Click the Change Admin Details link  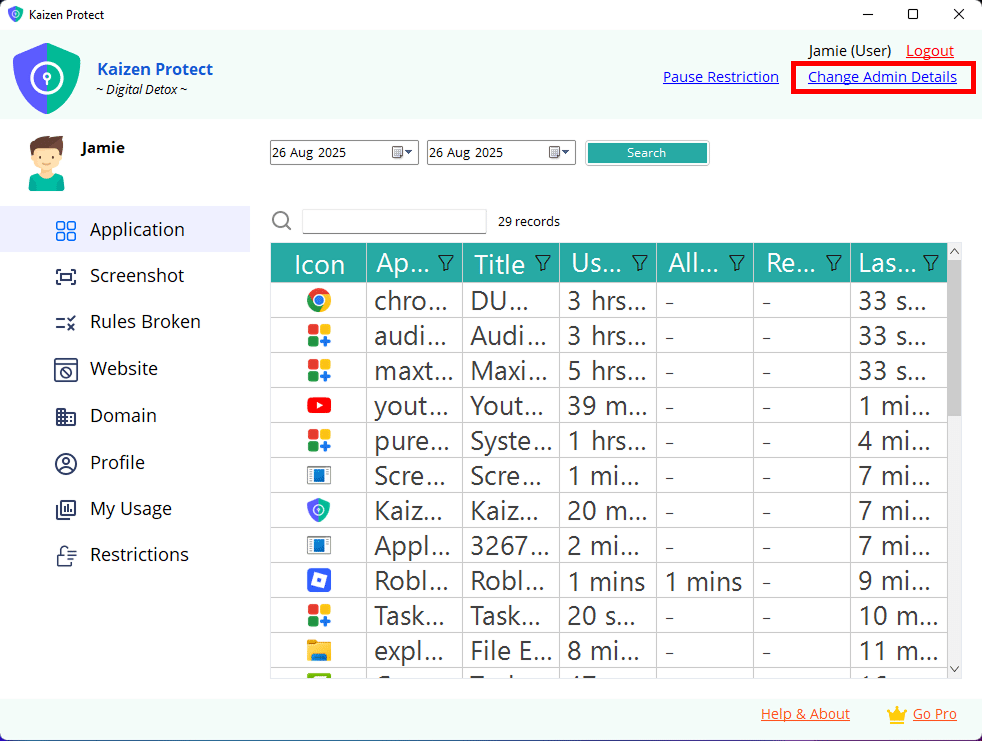point(882,77)
